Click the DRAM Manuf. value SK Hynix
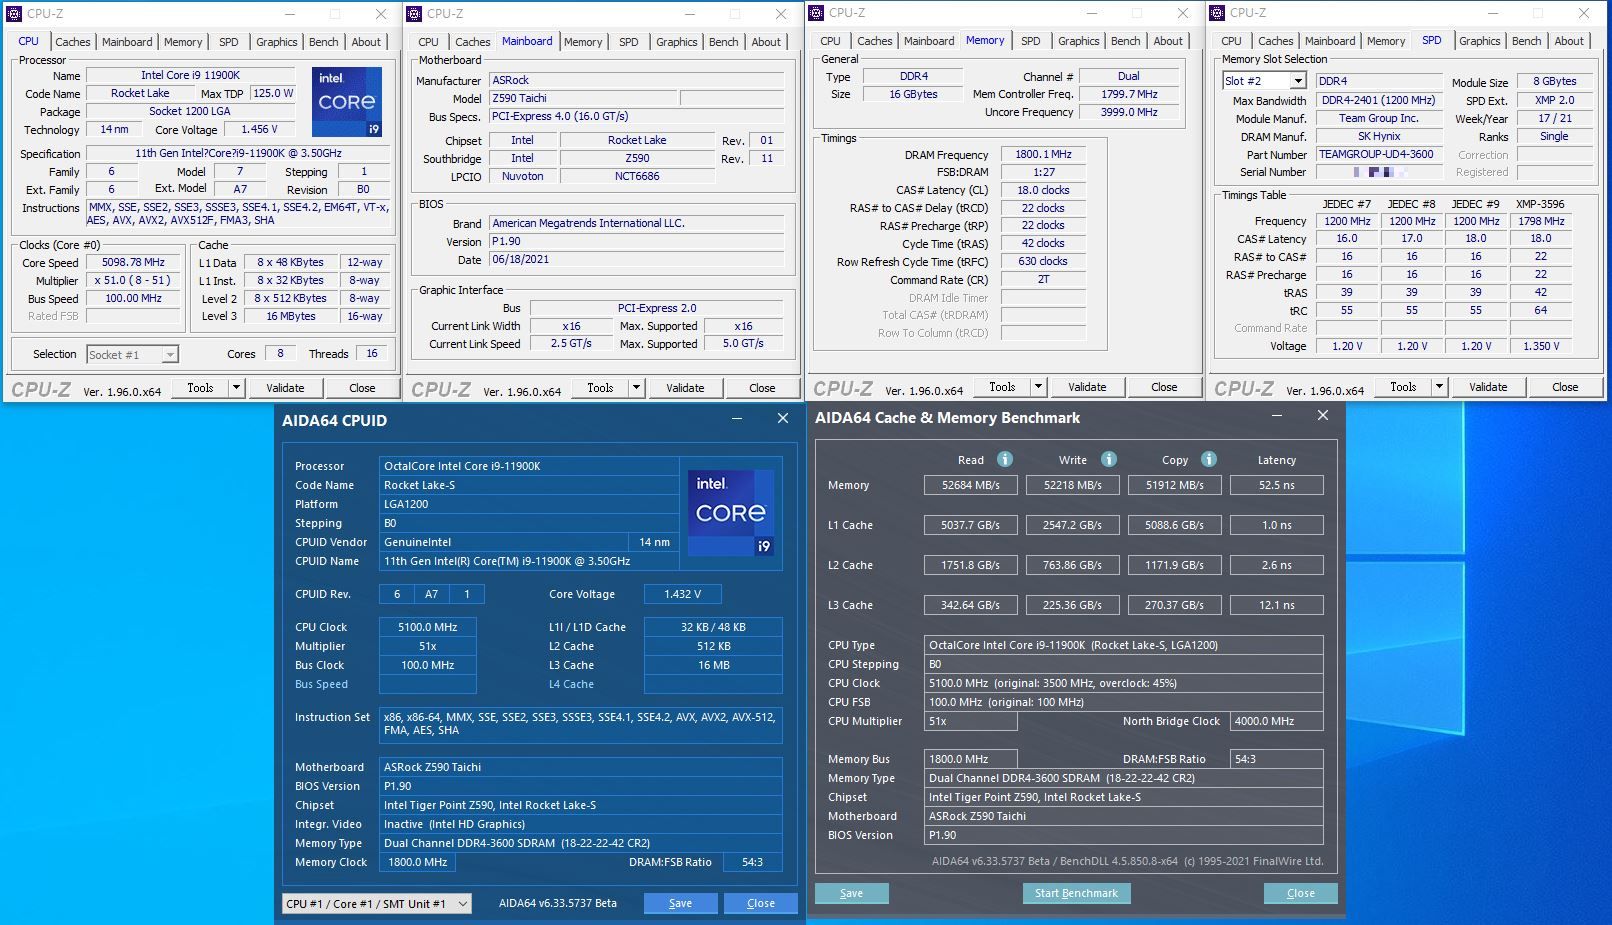Viewport: 1612px width, 925px height. pos(1379,136)
